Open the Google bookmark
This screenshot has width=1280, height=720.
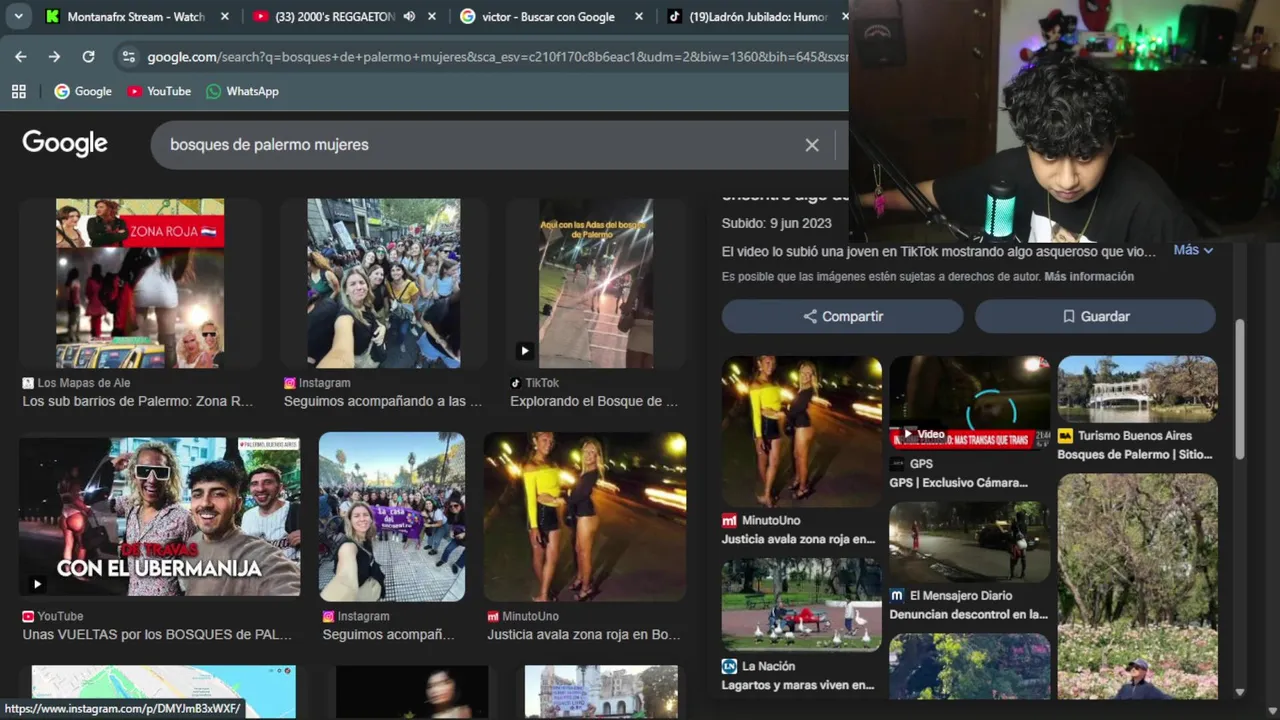click(x=83, y=91)
